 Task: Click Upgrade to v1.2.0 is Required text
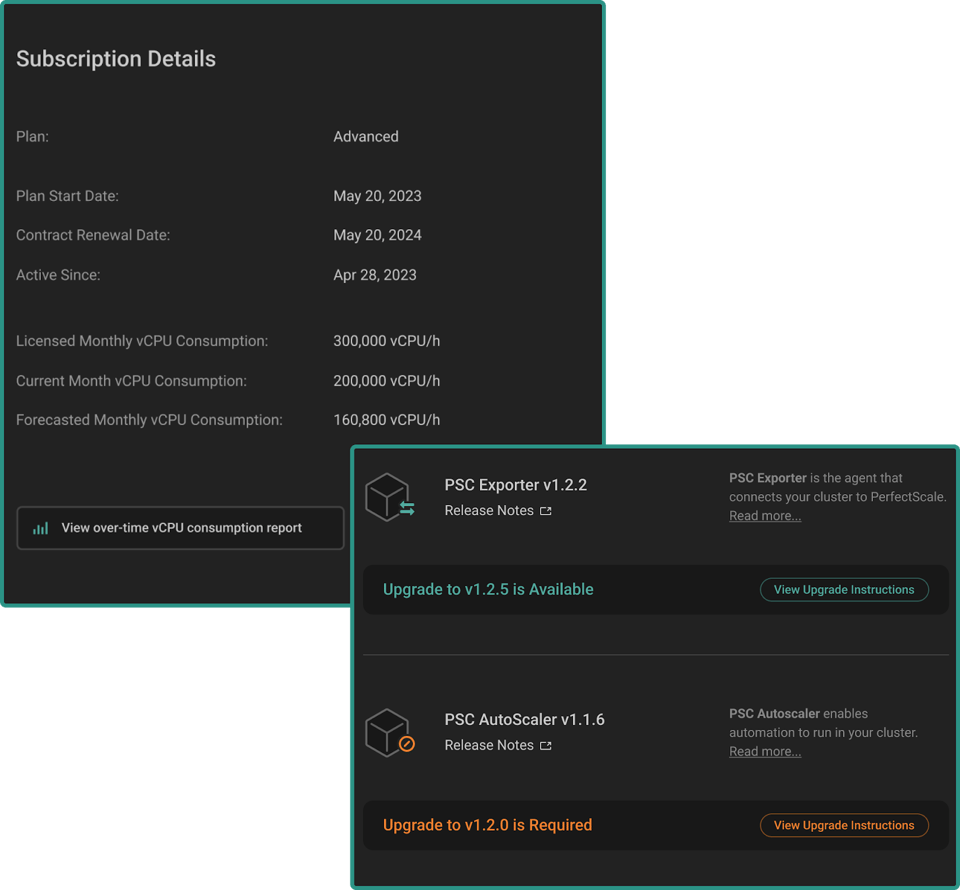pos(487,825)
